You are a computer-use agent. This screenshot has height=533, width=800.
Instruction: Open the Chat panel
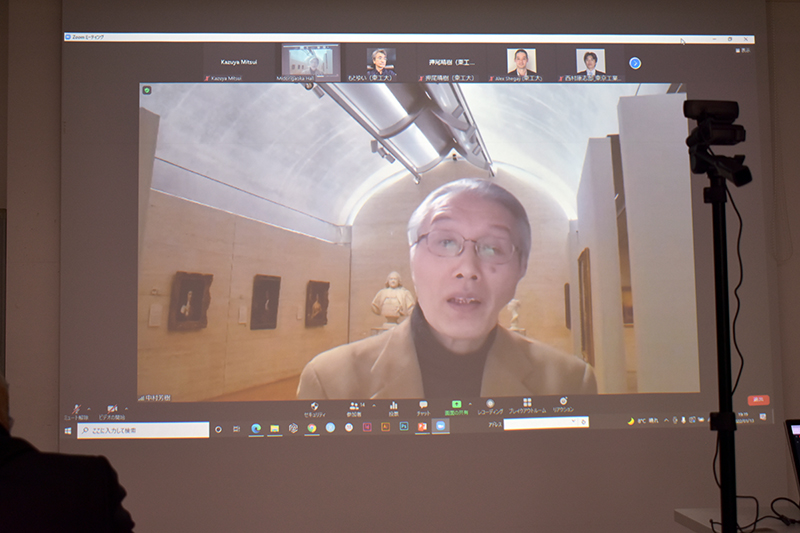423,409
